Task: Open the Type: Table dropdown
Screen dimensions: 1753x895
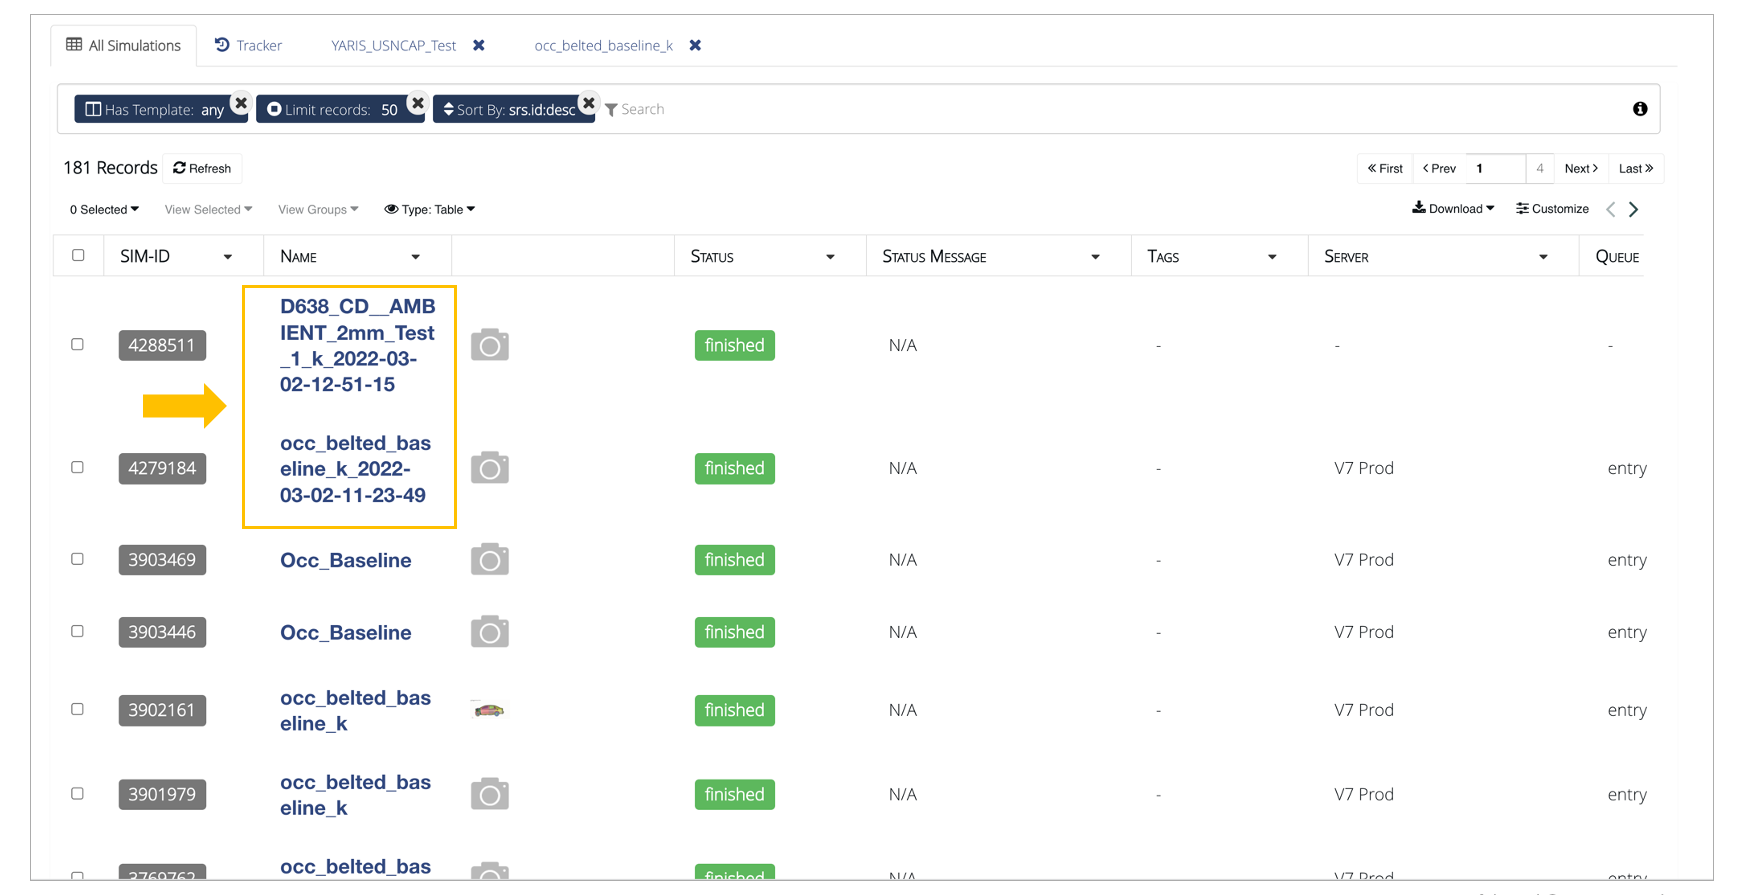Action: pos(430,209)
